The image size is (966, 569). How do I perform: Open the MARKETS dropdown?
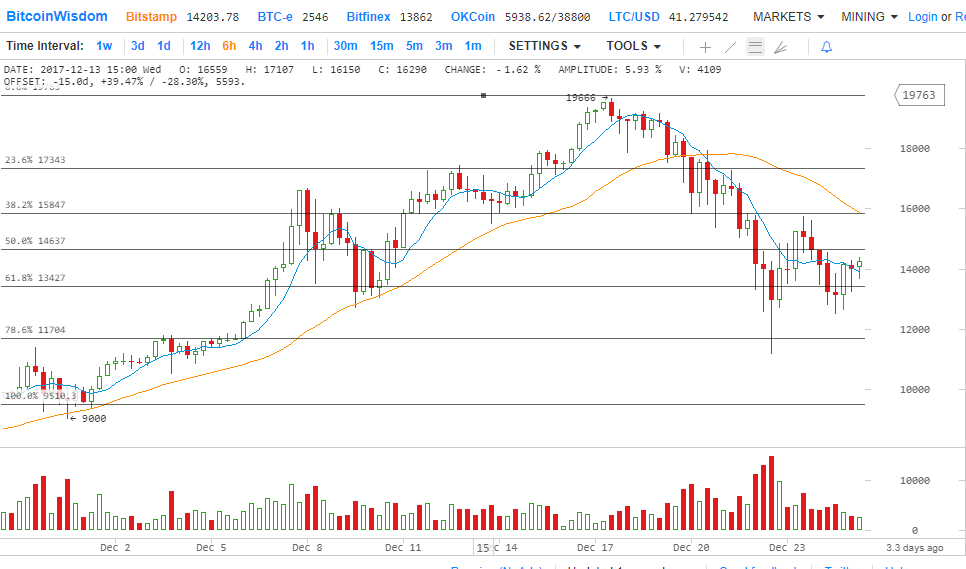coord(788,17)
